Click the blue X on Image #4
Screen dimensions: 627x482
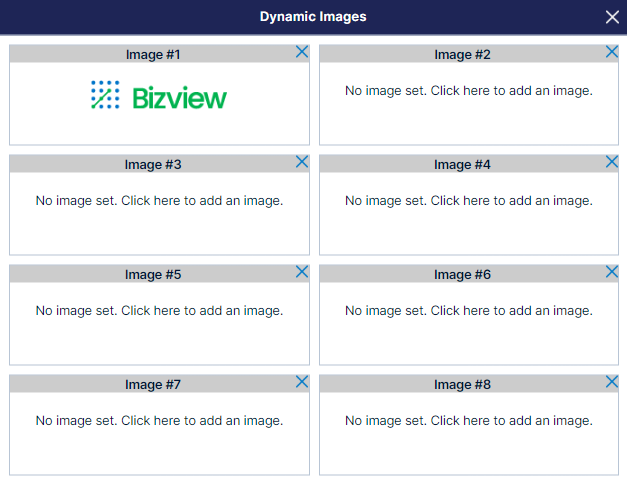(x=612, y=162)
